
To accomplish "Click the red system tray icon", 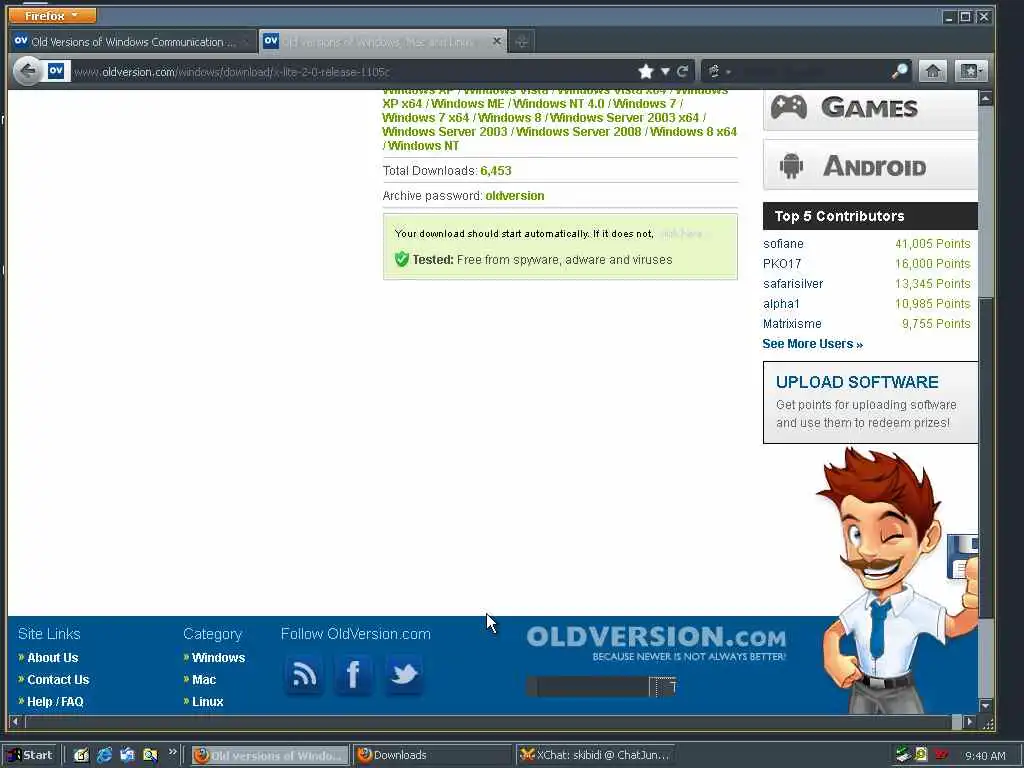I will (x=941, y=755).
